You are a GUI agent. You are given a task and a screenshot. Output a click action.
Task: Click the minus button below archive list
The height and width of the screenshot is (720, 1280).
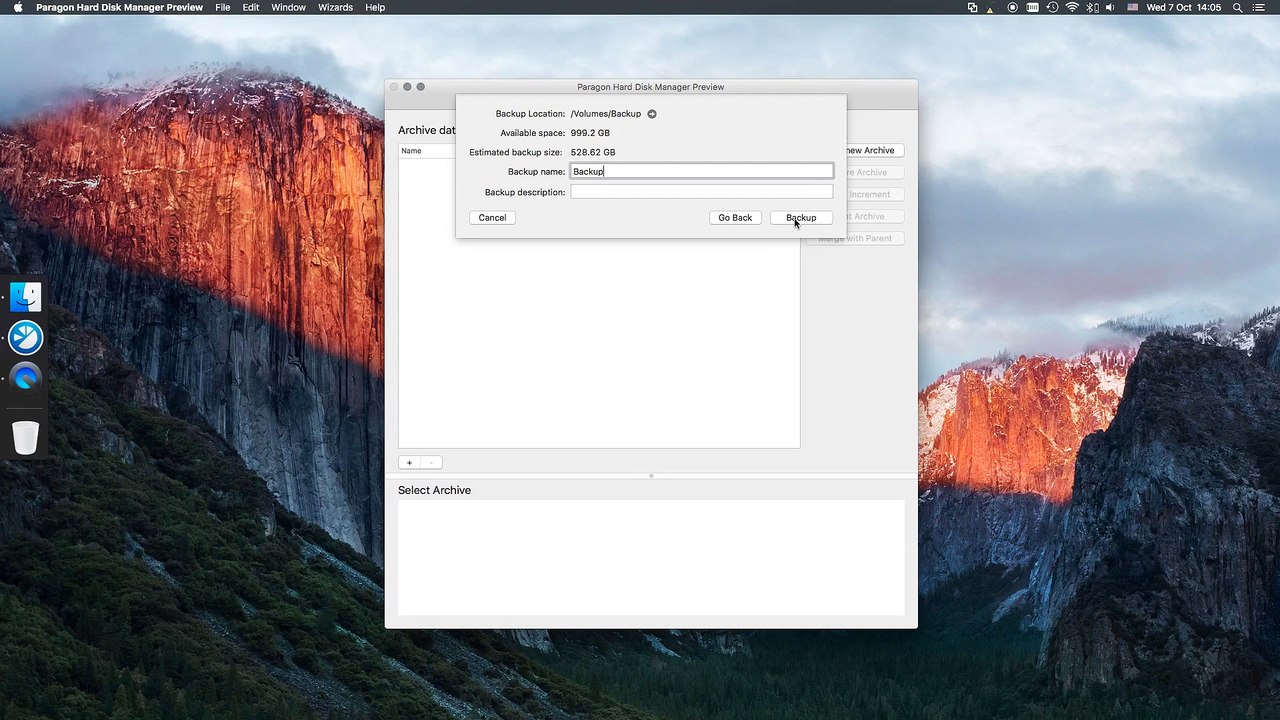[431, 463]
